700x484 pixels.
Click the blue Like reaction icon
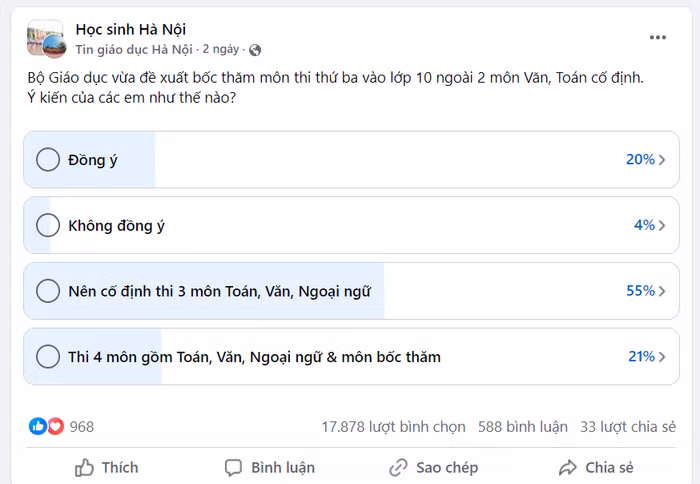[x=38, y=427]
